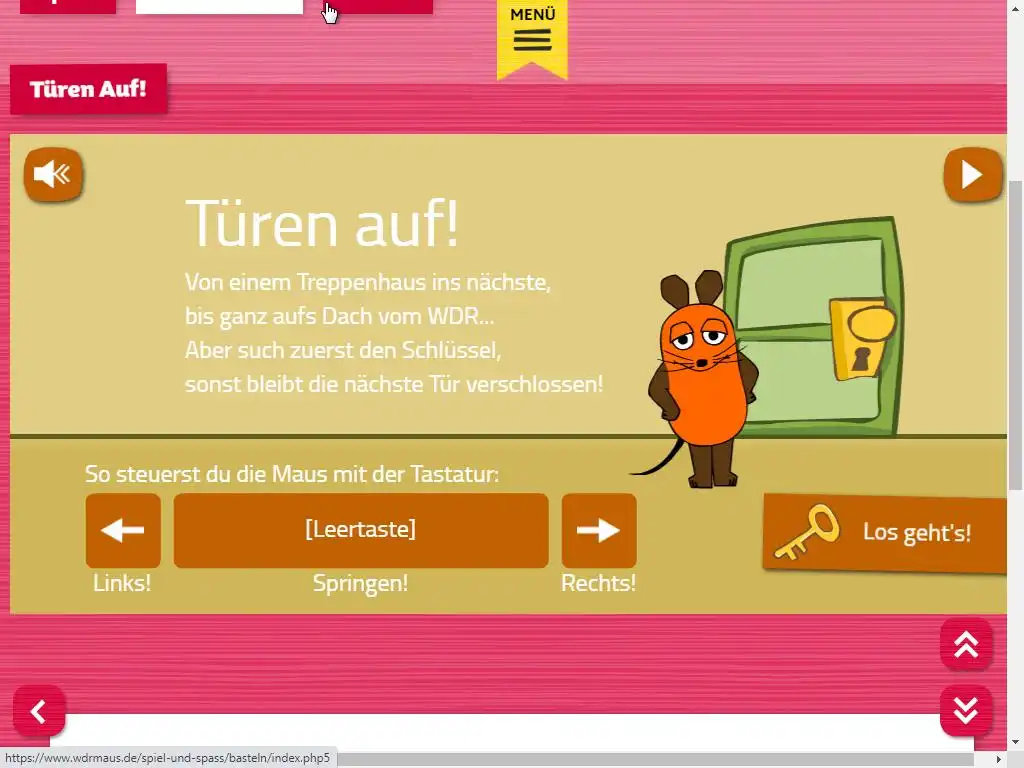This screenshot has width=1024, height=768.
Task: Click the wdrmaus.de status bar URL
Action: click(x=167, y=758)
